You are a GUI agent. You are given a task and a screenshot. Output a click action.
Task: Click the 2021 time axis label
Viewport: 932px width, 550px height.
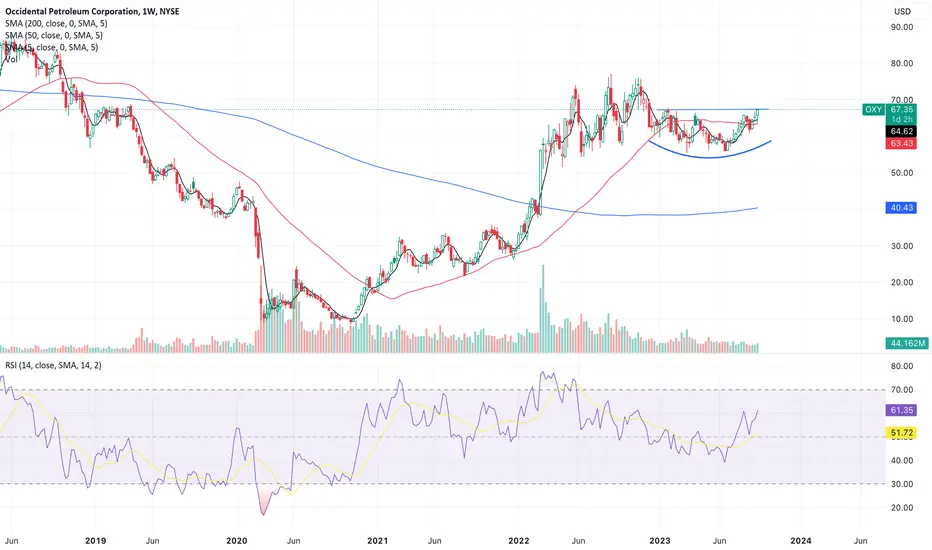(x=377, y=540)
